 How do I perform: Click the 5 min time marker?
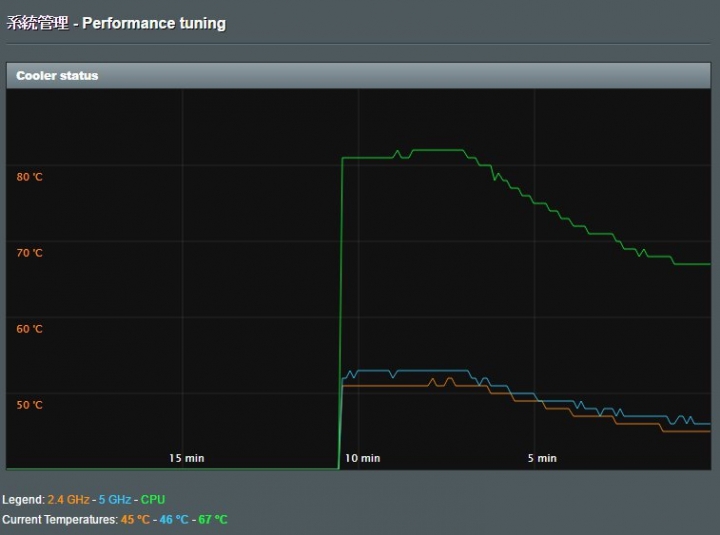pos(542,458)
